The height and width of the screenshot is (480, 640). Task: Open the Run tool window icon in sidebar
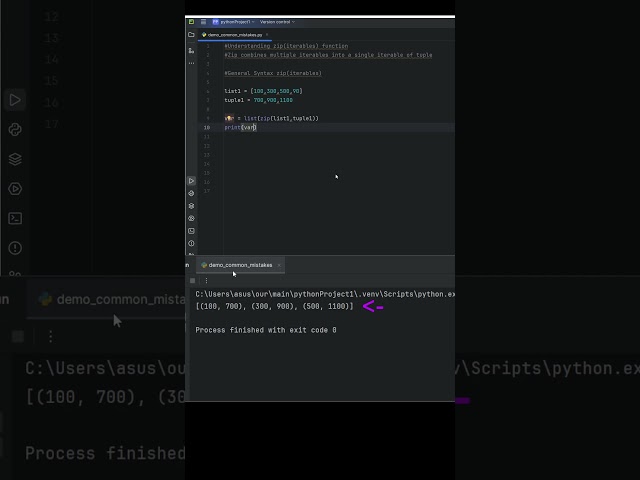point(191,181)
